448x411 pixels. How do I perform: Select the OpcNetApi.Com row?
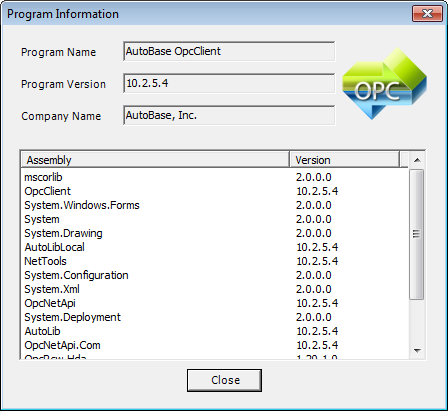pyautogui.click(x=214, y=345)
